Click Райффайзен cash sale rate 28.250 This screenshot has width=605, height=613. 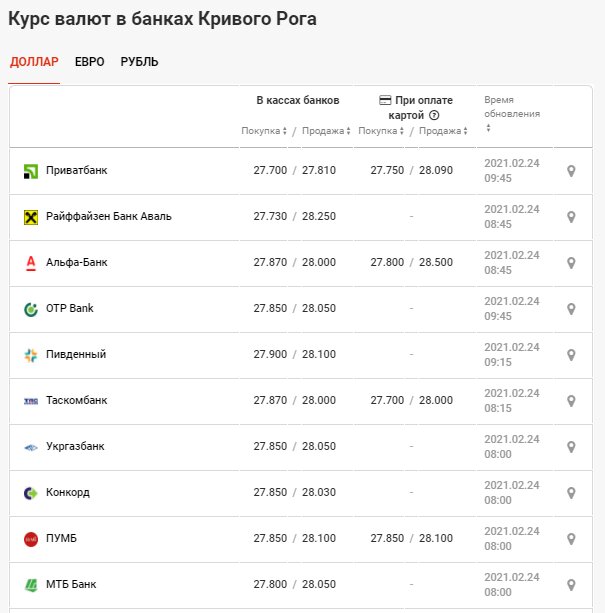[319, 216]
